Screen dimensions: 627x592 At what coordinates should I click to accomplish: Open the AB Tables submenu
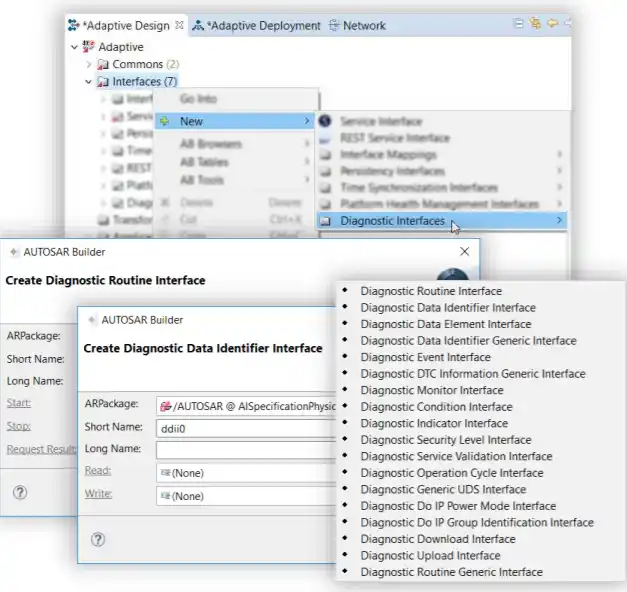[234, 162]
